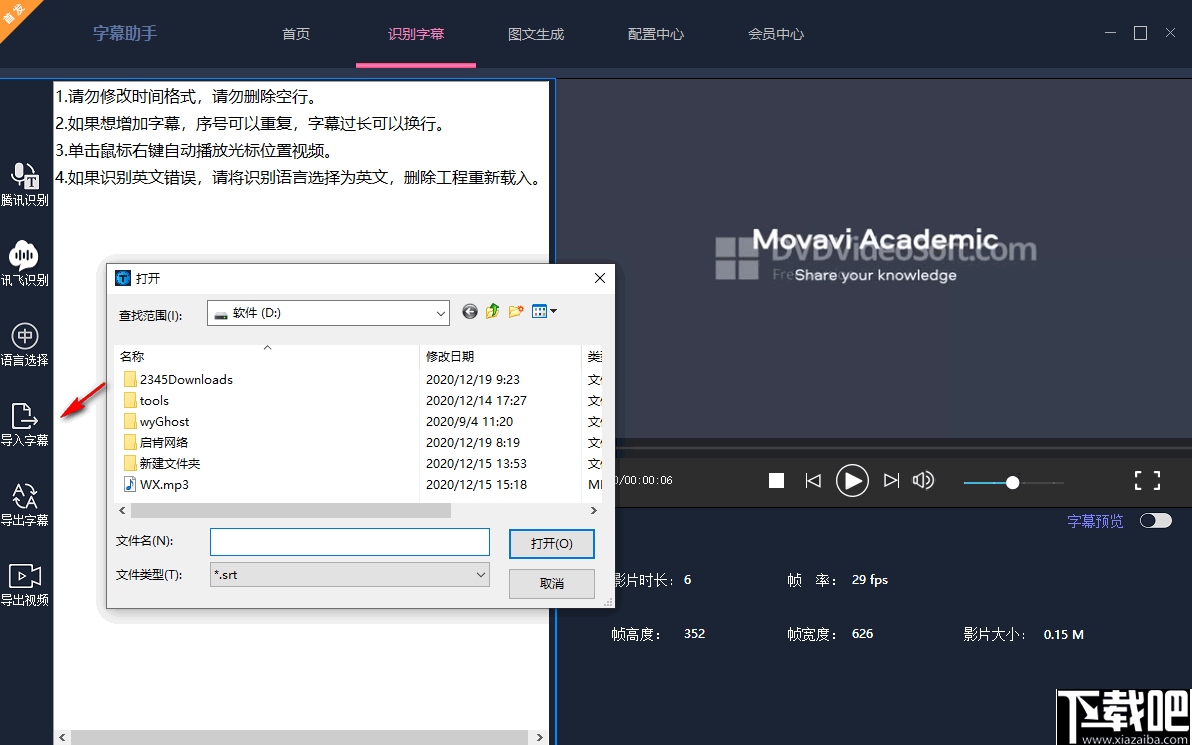Screen dimensions: 1192x745
Task: Select the 2345Downloads folder
Action: 178,379
